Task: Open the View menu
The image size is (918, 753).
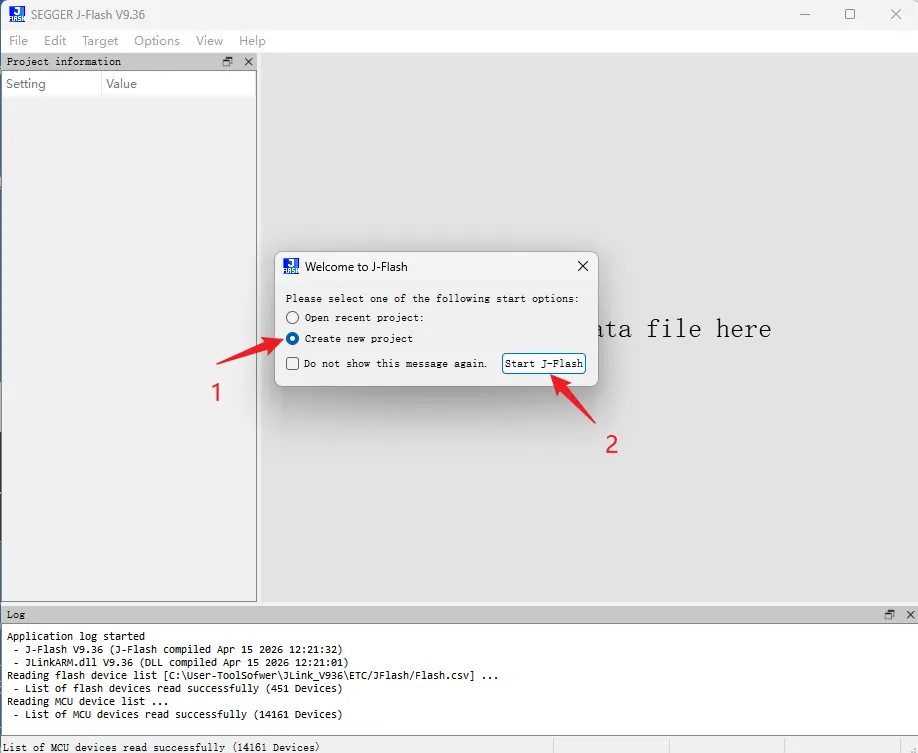Action: (210, 40)
